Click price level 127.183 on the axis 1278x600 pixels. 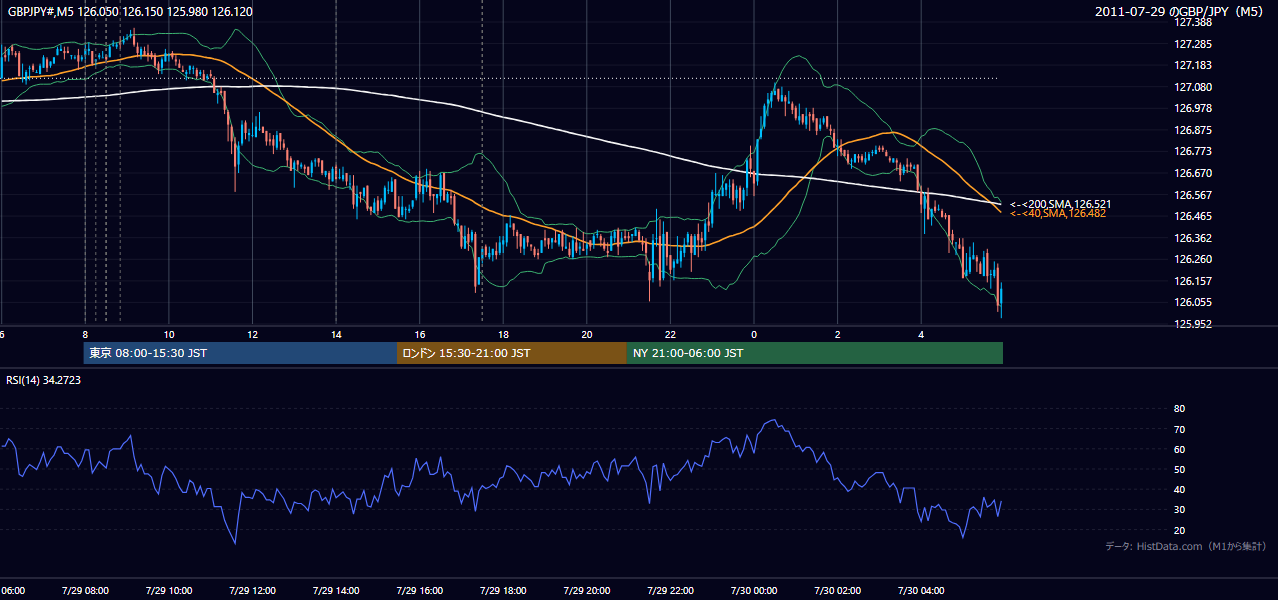tap(1192, 65)
